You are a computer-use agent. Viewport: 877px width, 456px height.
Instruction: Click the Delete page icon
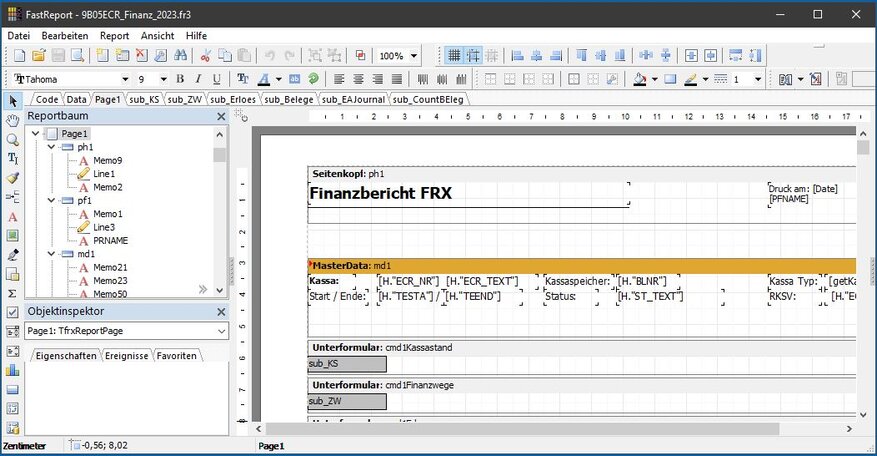coord(141,56)
